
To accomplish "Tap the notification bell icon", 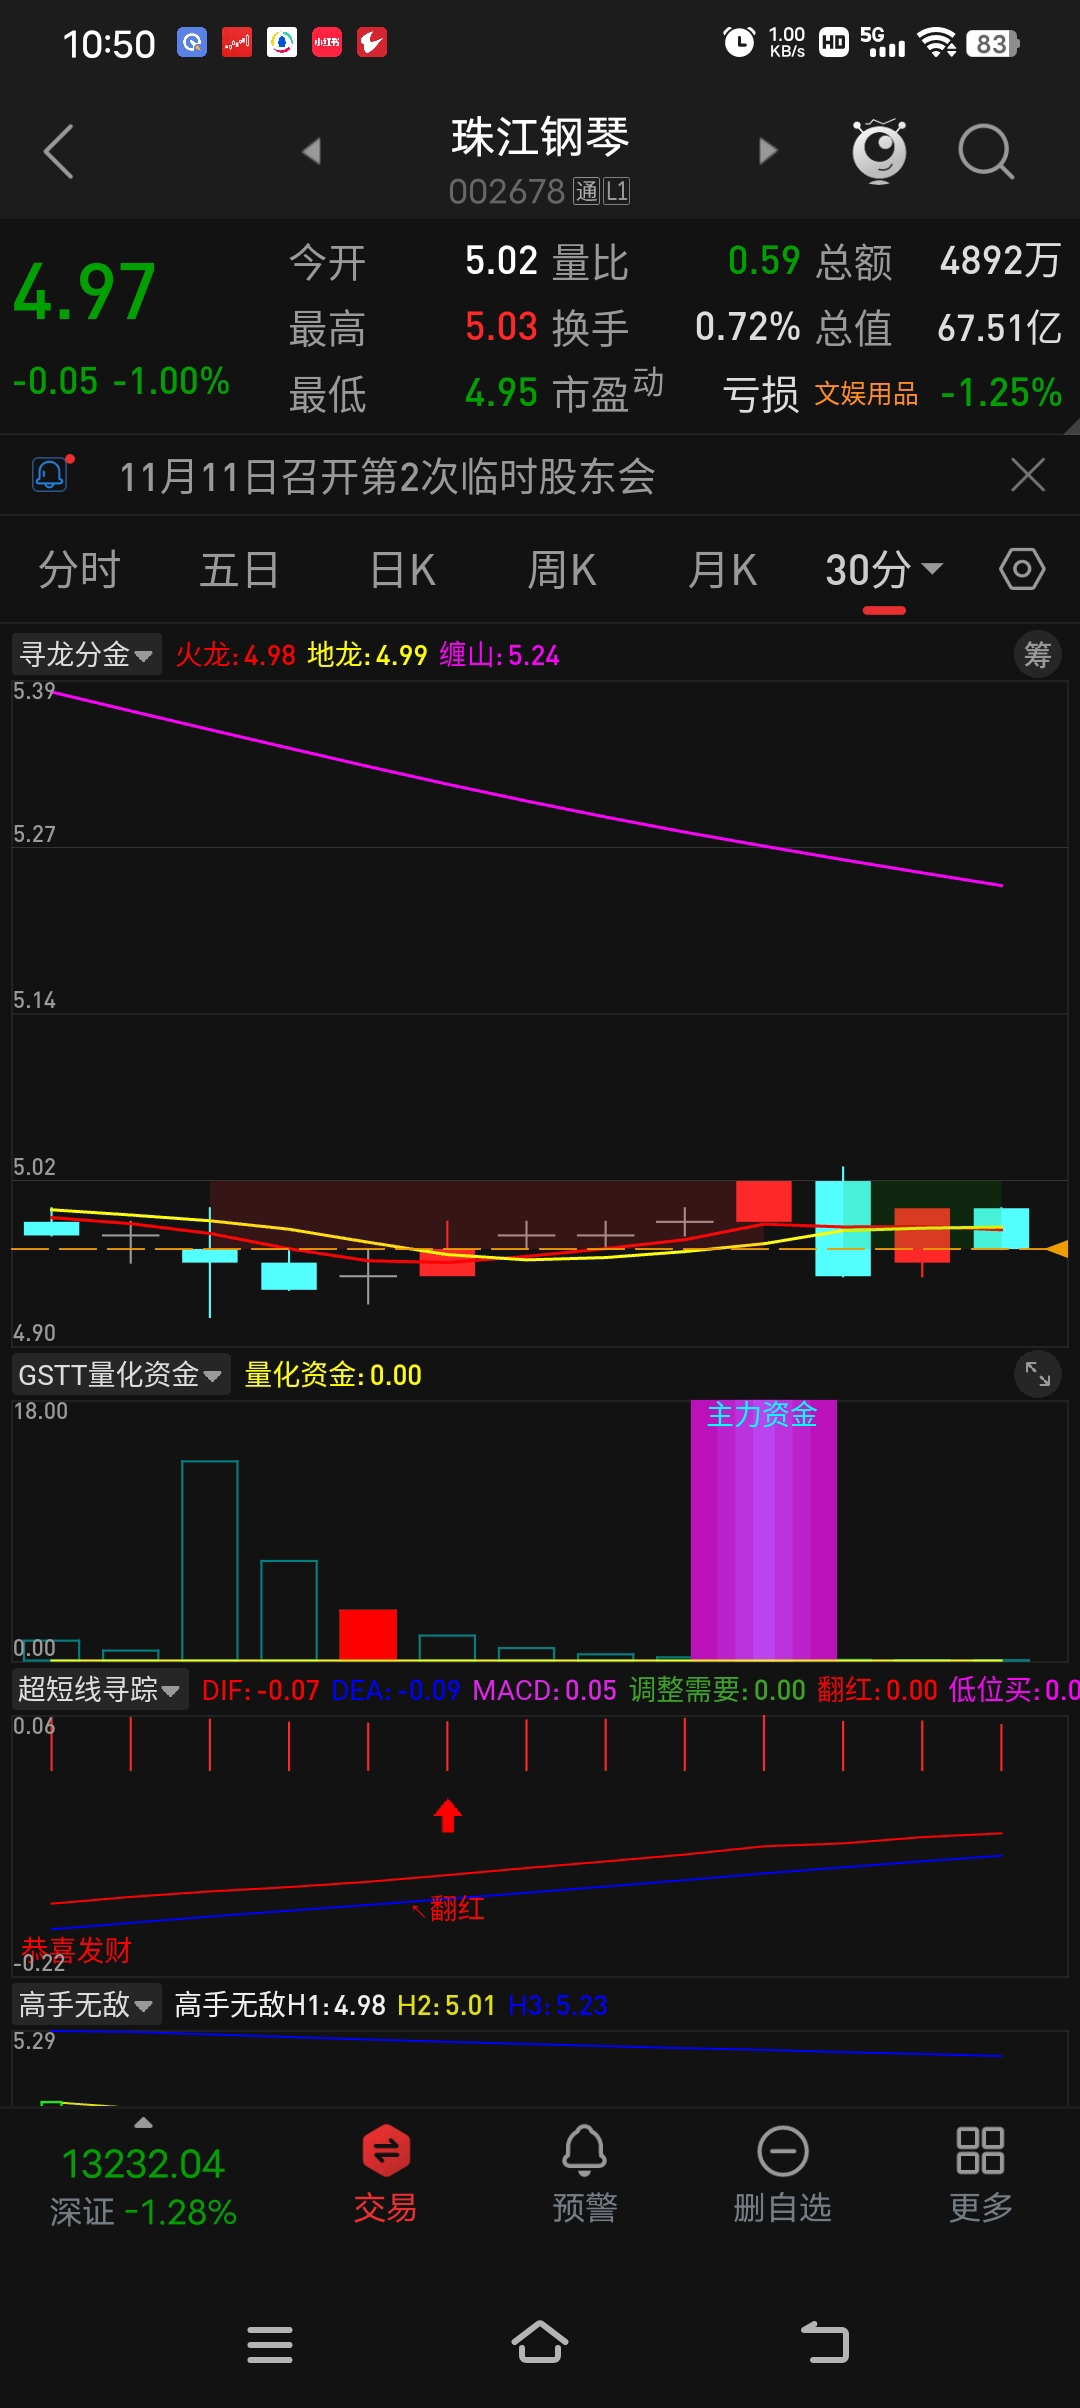I will pos(51,473).
